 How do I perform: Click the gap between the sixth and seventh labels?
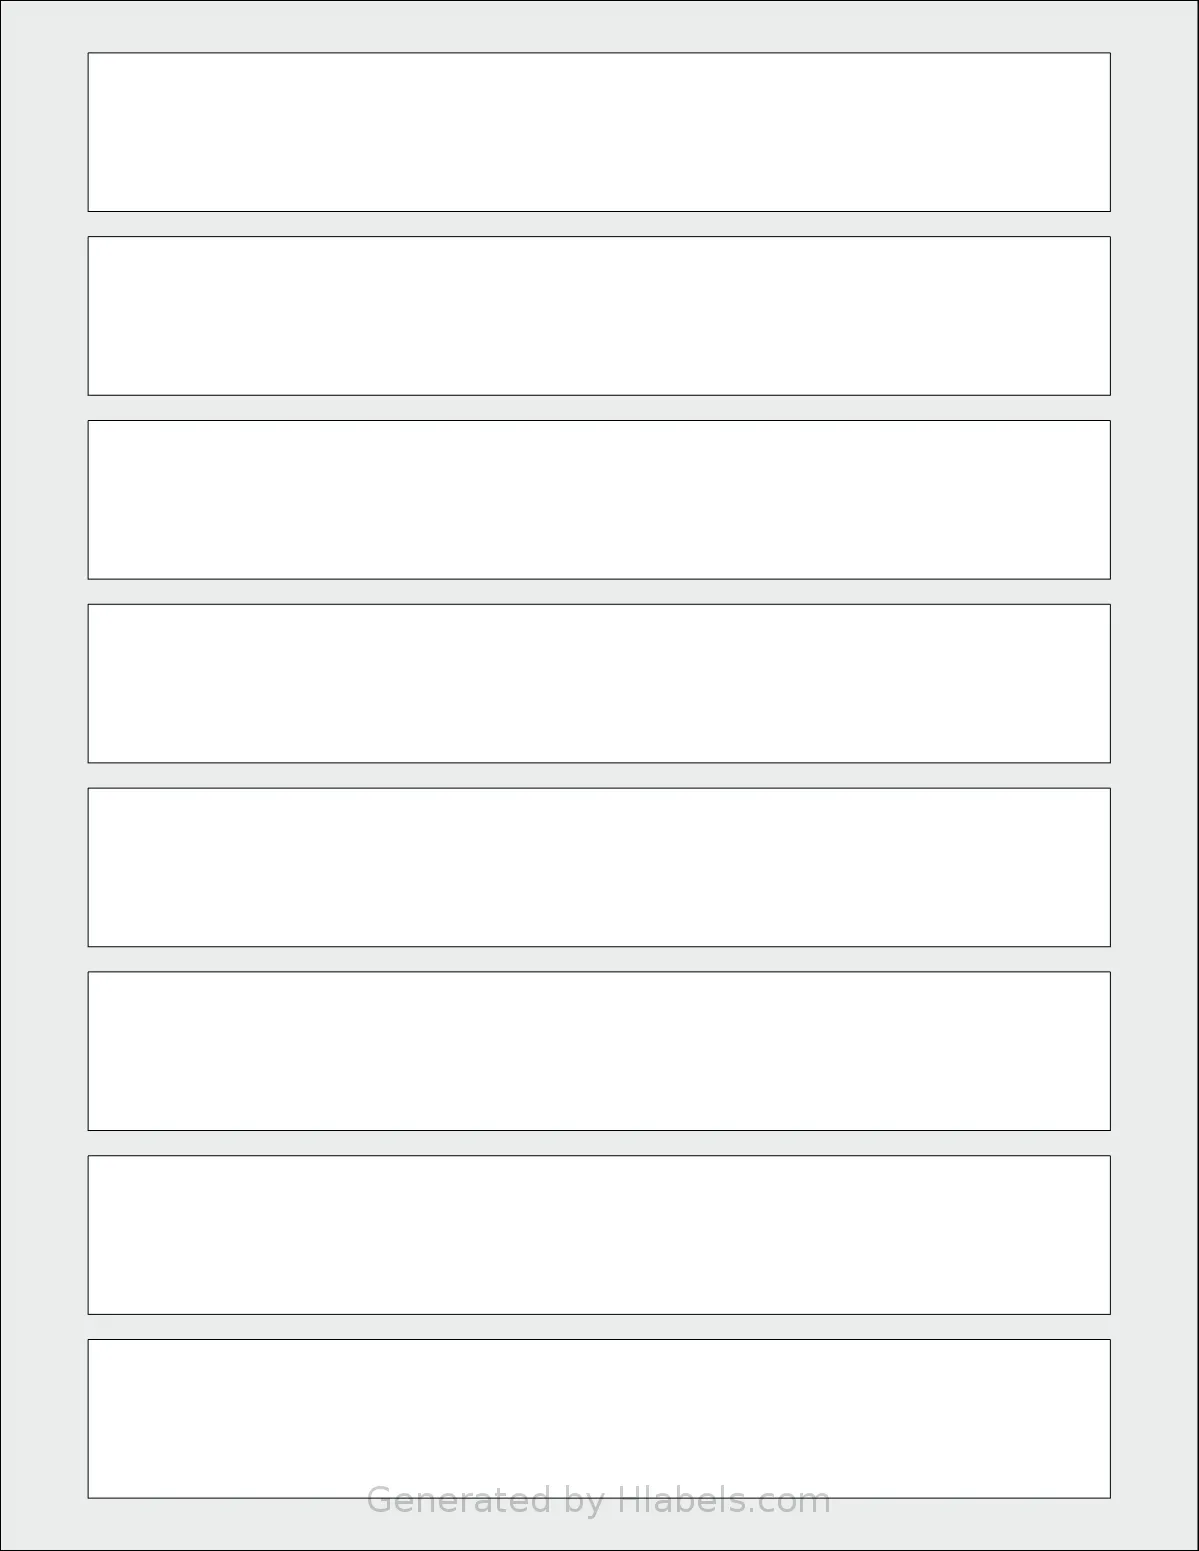click(599, 1143)
